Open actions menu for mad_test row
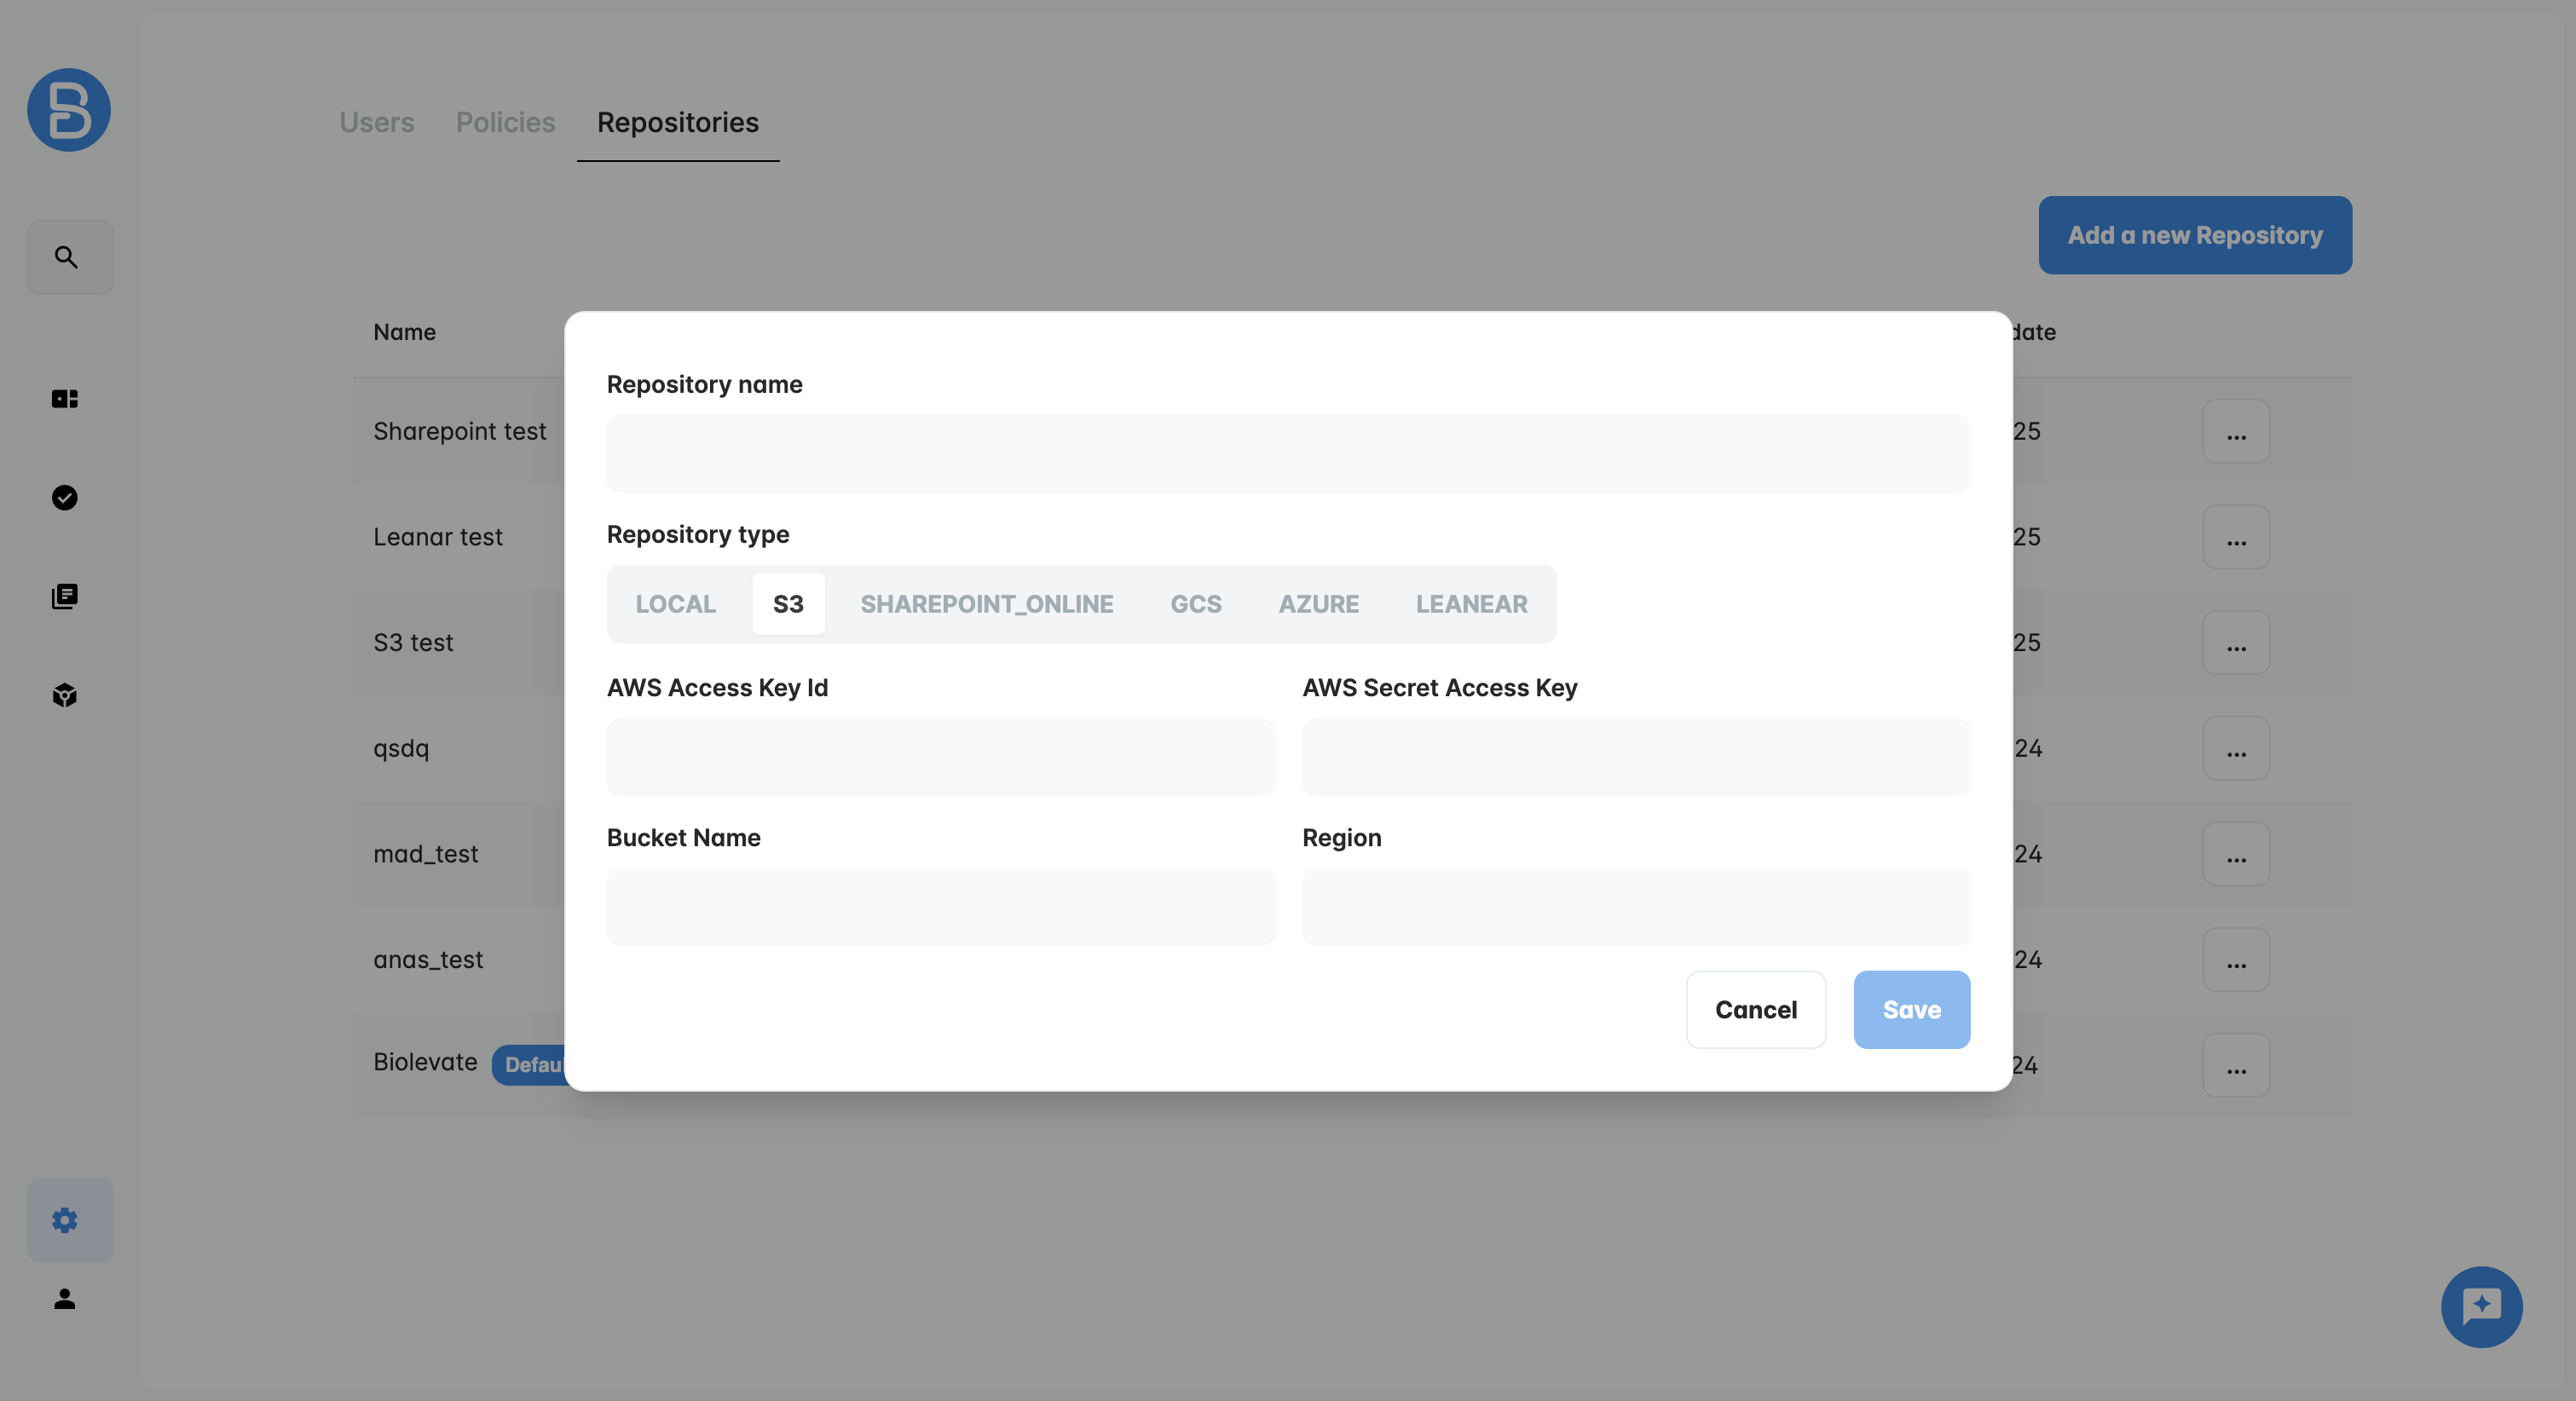Viewport: 2576px width, 1401px height. (2236, 854)
